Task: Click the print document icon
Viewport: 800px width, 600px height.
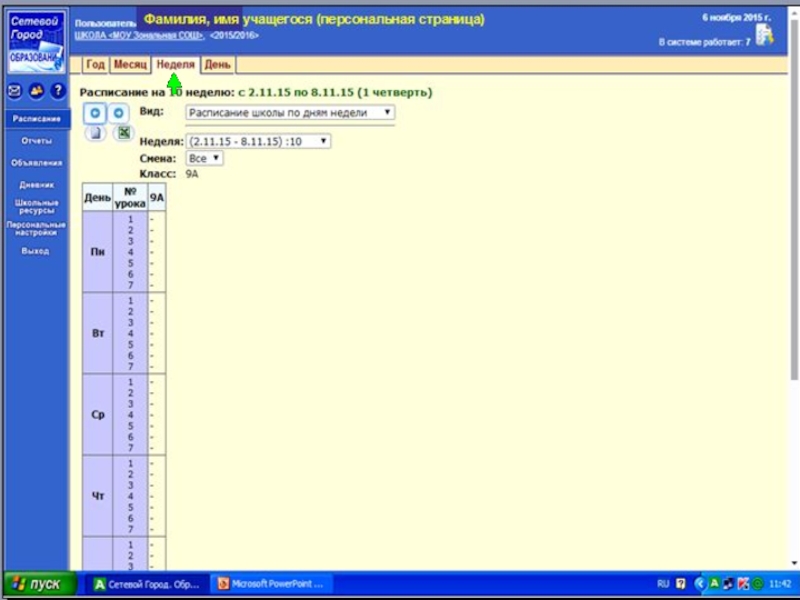Action: [95, 134]
